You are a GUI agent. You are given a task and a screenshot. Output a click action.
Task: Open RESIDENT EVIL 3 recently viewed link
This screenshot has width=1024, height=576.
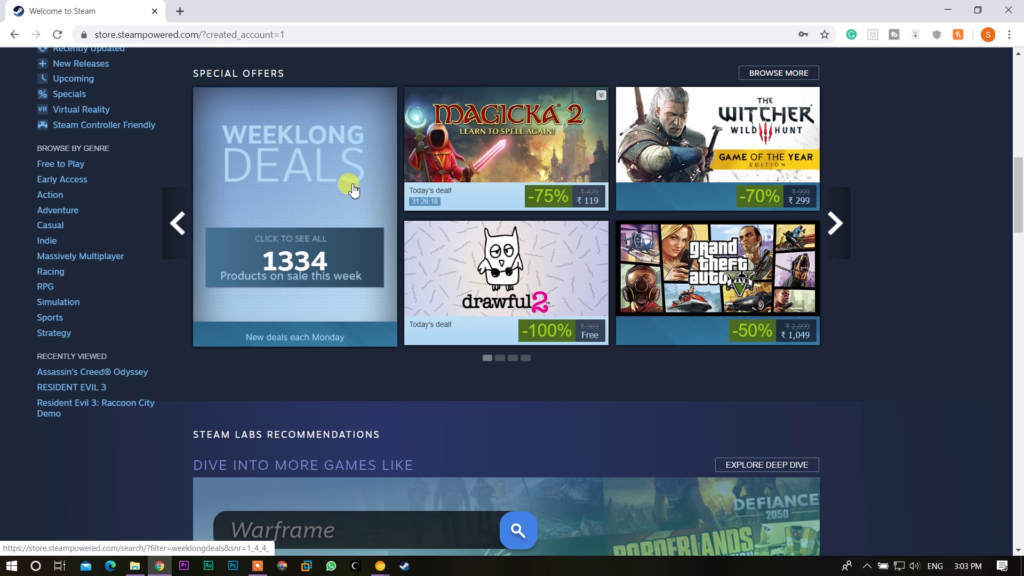[x=71, y=387]
